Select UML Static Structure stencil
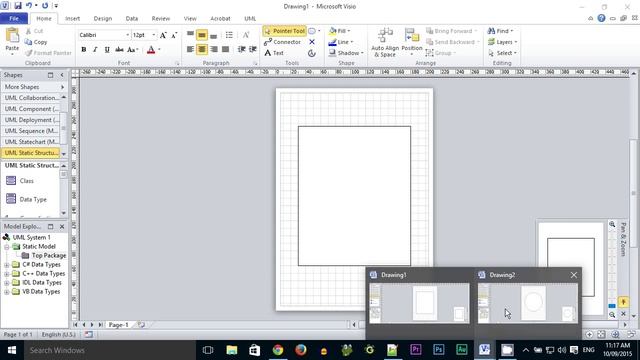Image resolution: width=640 pixels, height=360 pixels. 31,153
